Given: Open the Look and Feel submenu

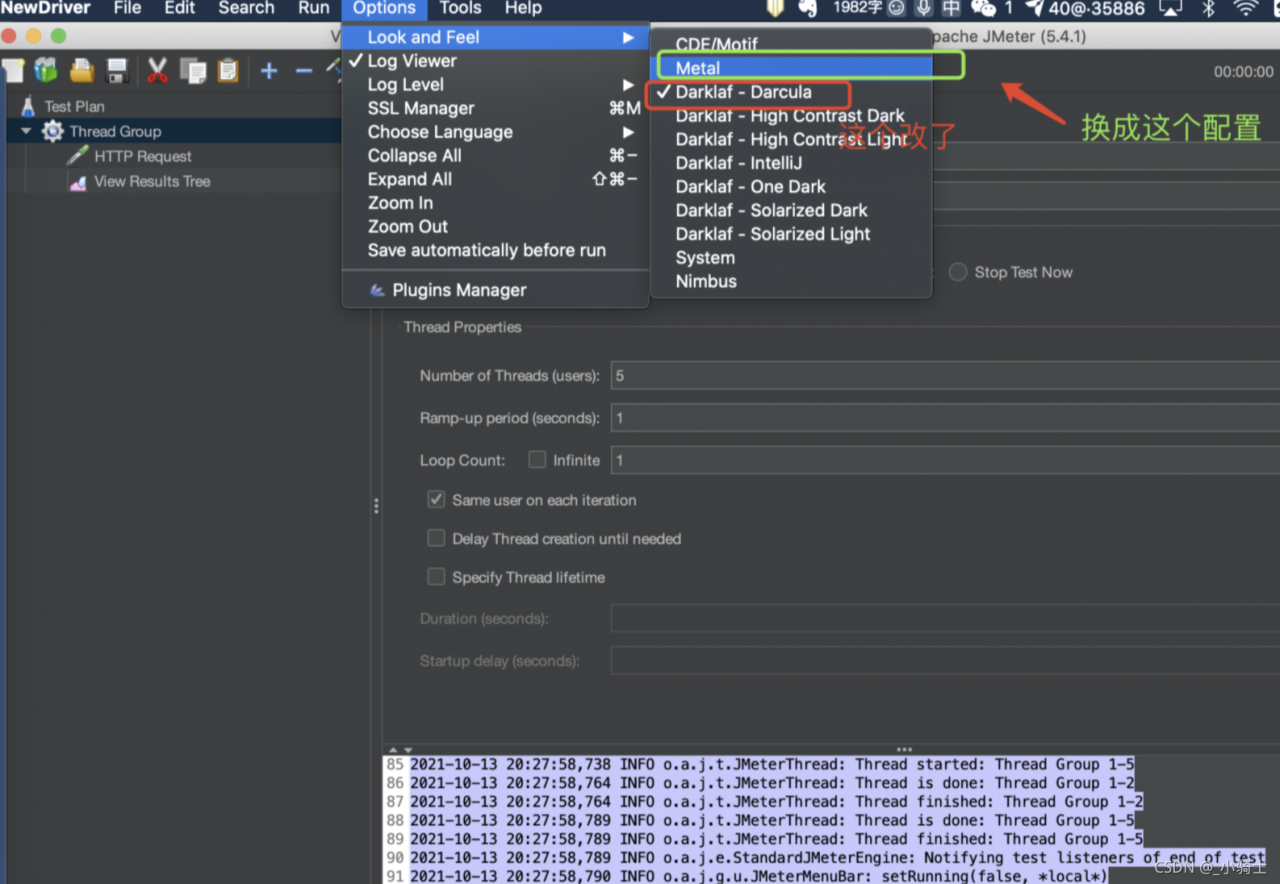Looking at the screenshot, I should (496, 37).
